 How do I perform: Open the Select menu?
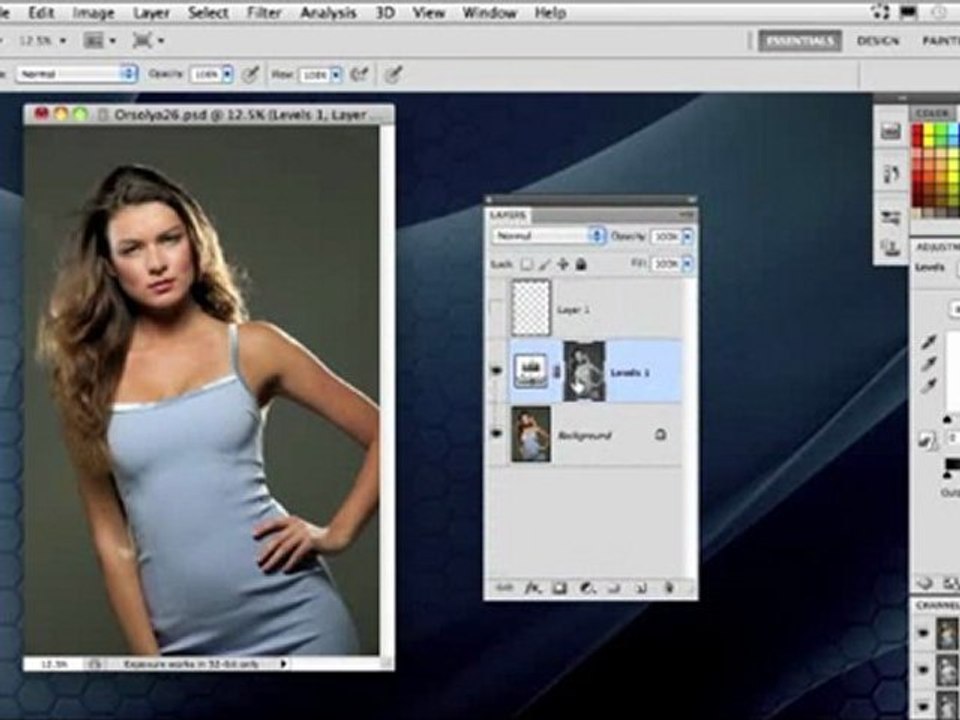coord(208,12)
